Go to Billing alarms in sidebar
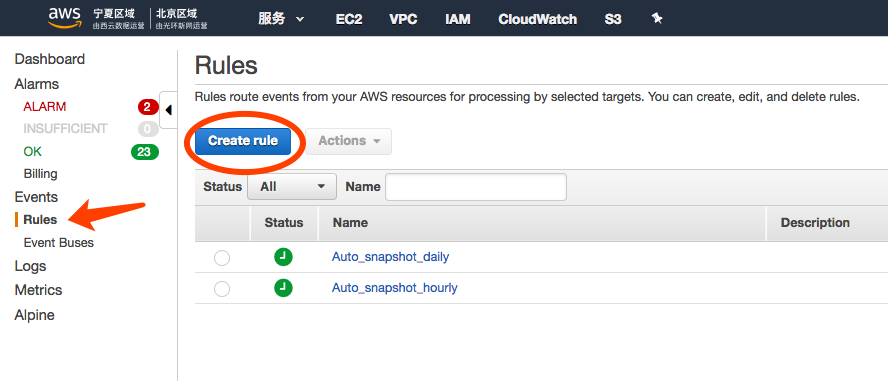888x381 pixels. click(40, 174)
